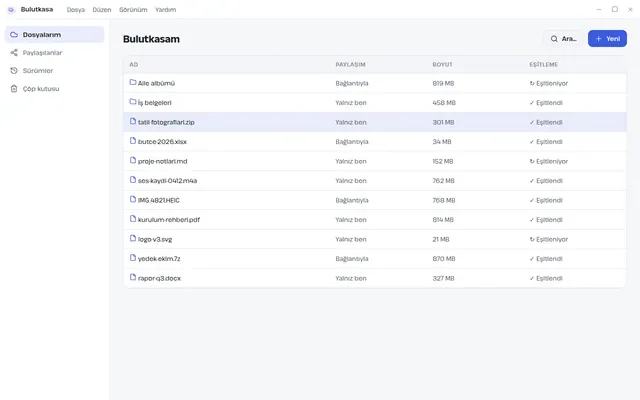640x400 pixels.
Task: Click file icon of tatil-fotograflari.zip
Action: tap(133, 121)
